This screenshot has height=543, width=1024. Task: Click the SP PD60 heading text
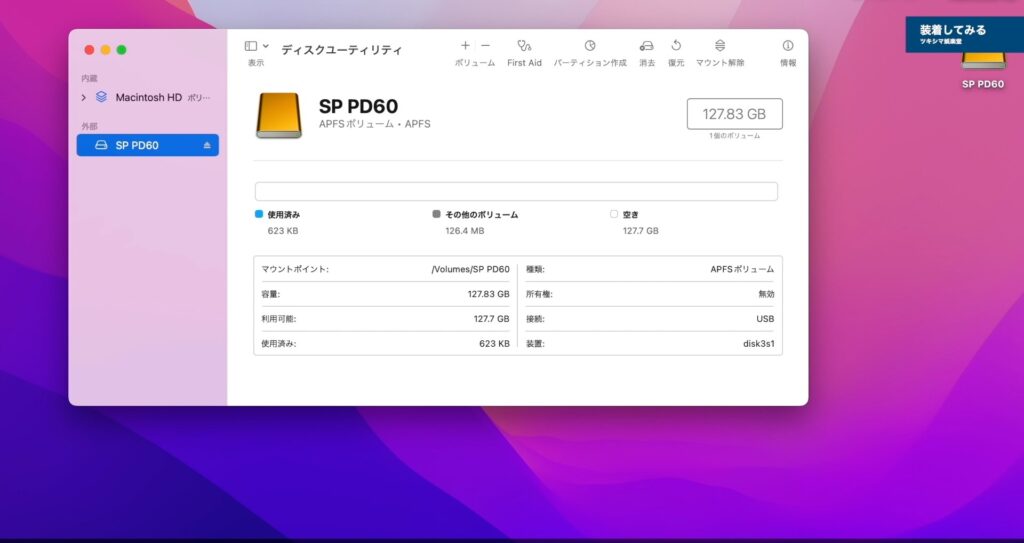359,106
